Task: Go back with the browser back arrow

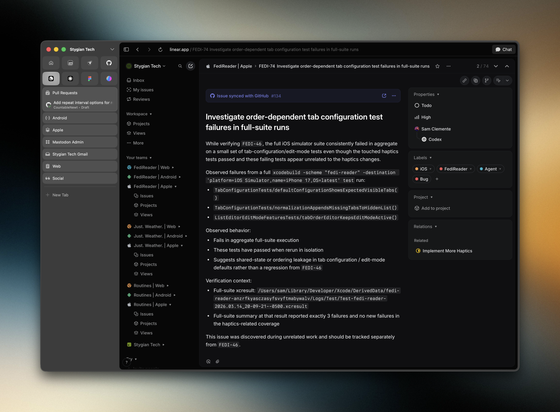Action: click(138, 49)
